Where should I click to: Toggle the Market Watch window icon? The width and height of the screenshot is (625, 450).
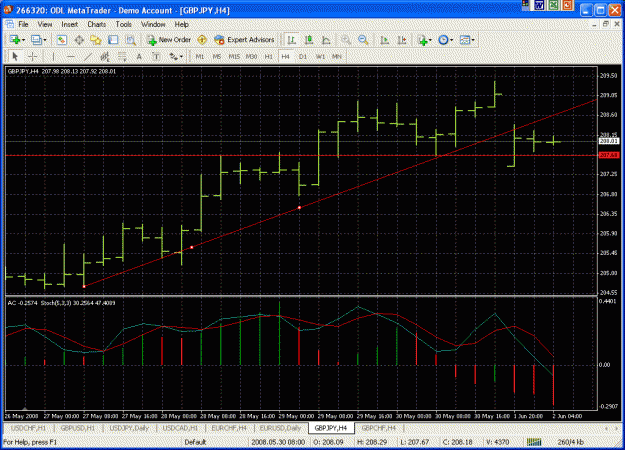pyautogui.click(x=61, y=40)
